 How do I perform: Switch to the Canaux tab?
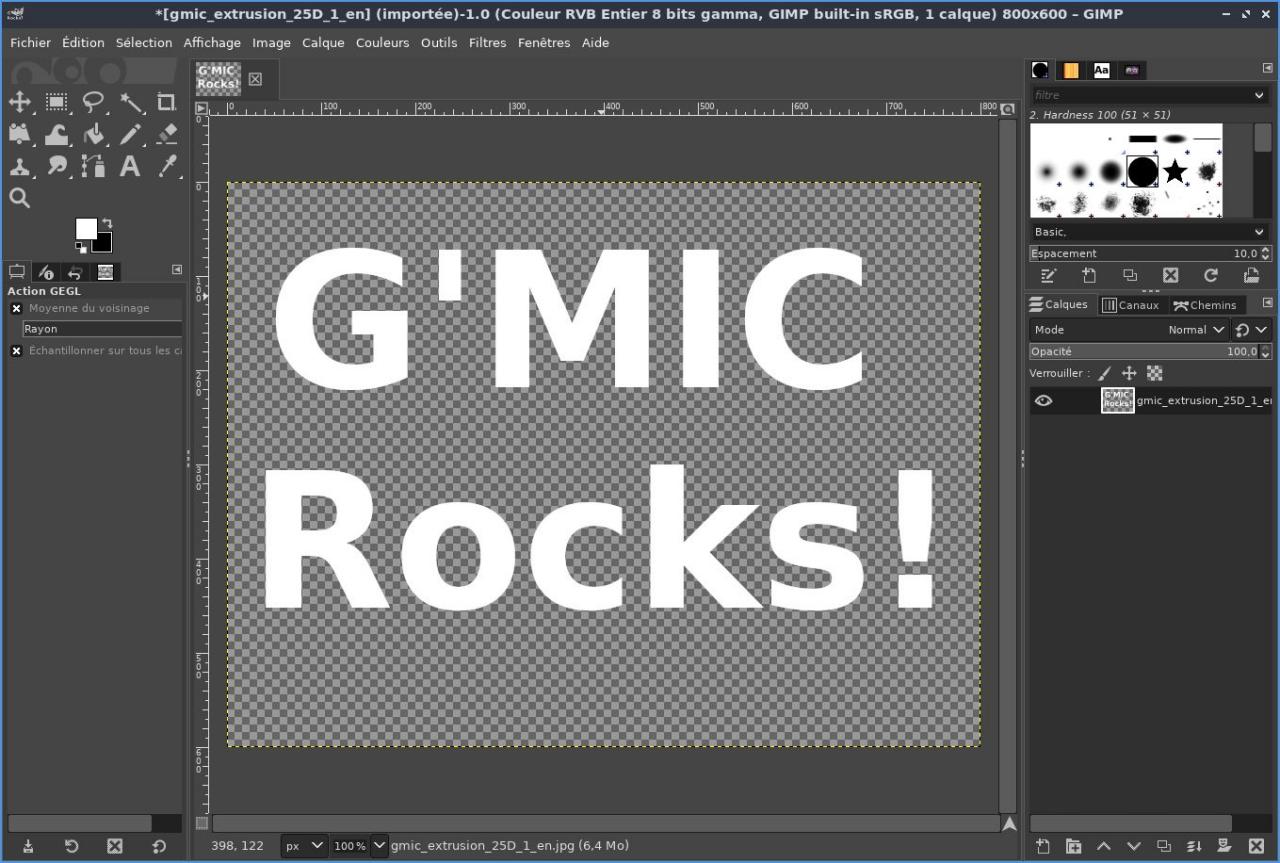(x=1130, y=305)
